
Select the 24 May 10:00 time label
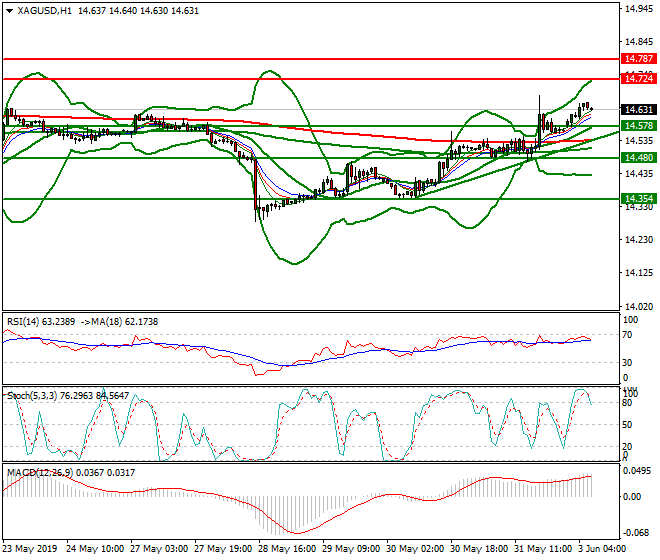click(x=95, y=549)
